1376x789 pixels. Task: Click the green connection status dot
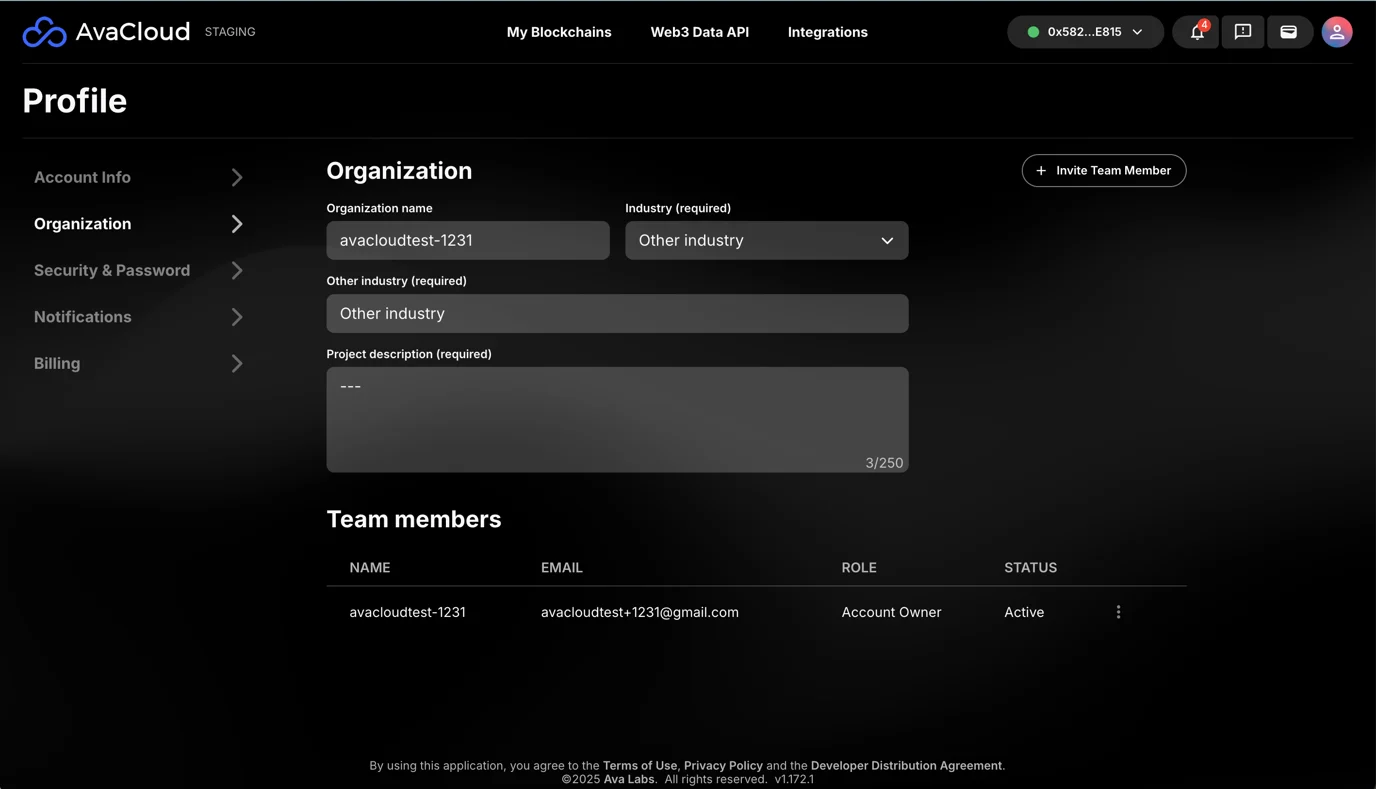[1033, 31]
